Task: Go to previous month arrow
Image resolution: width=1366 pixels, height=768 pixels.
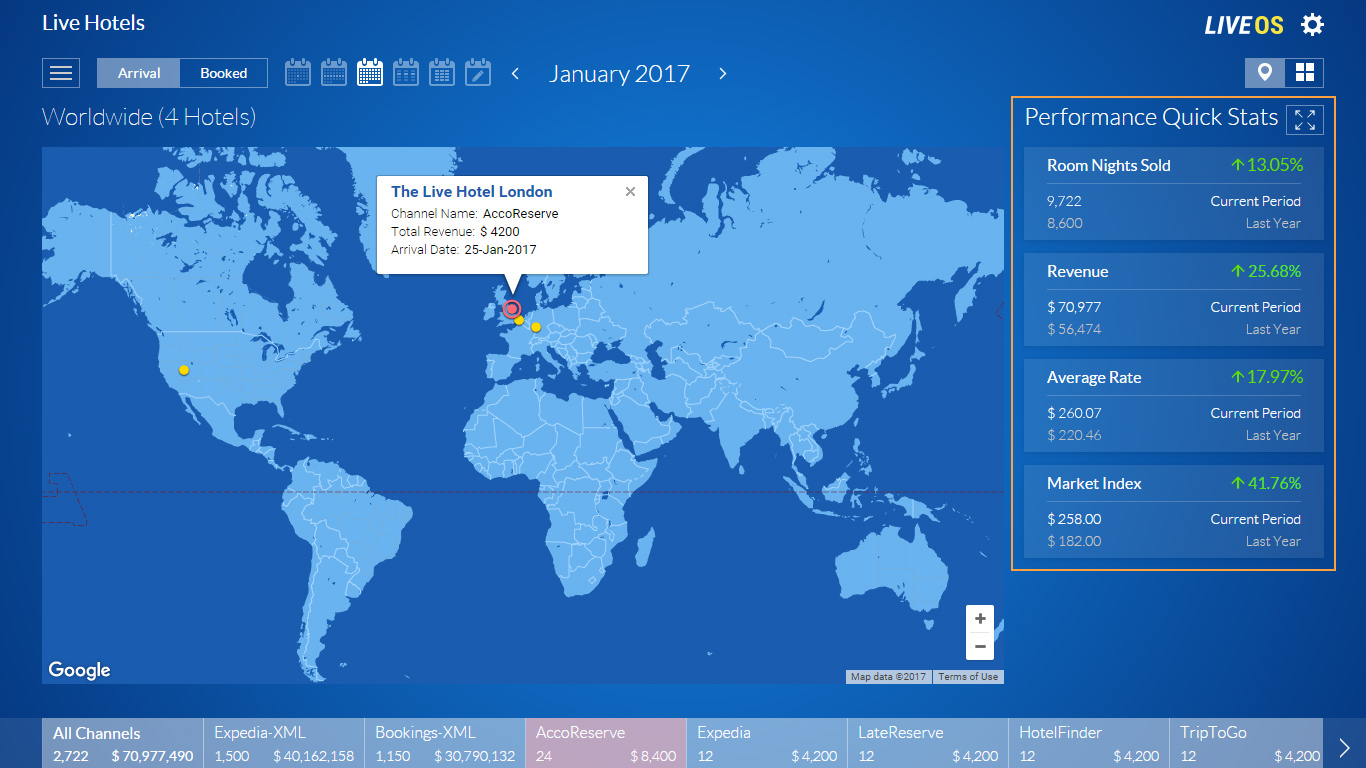Action: point(516,73)
